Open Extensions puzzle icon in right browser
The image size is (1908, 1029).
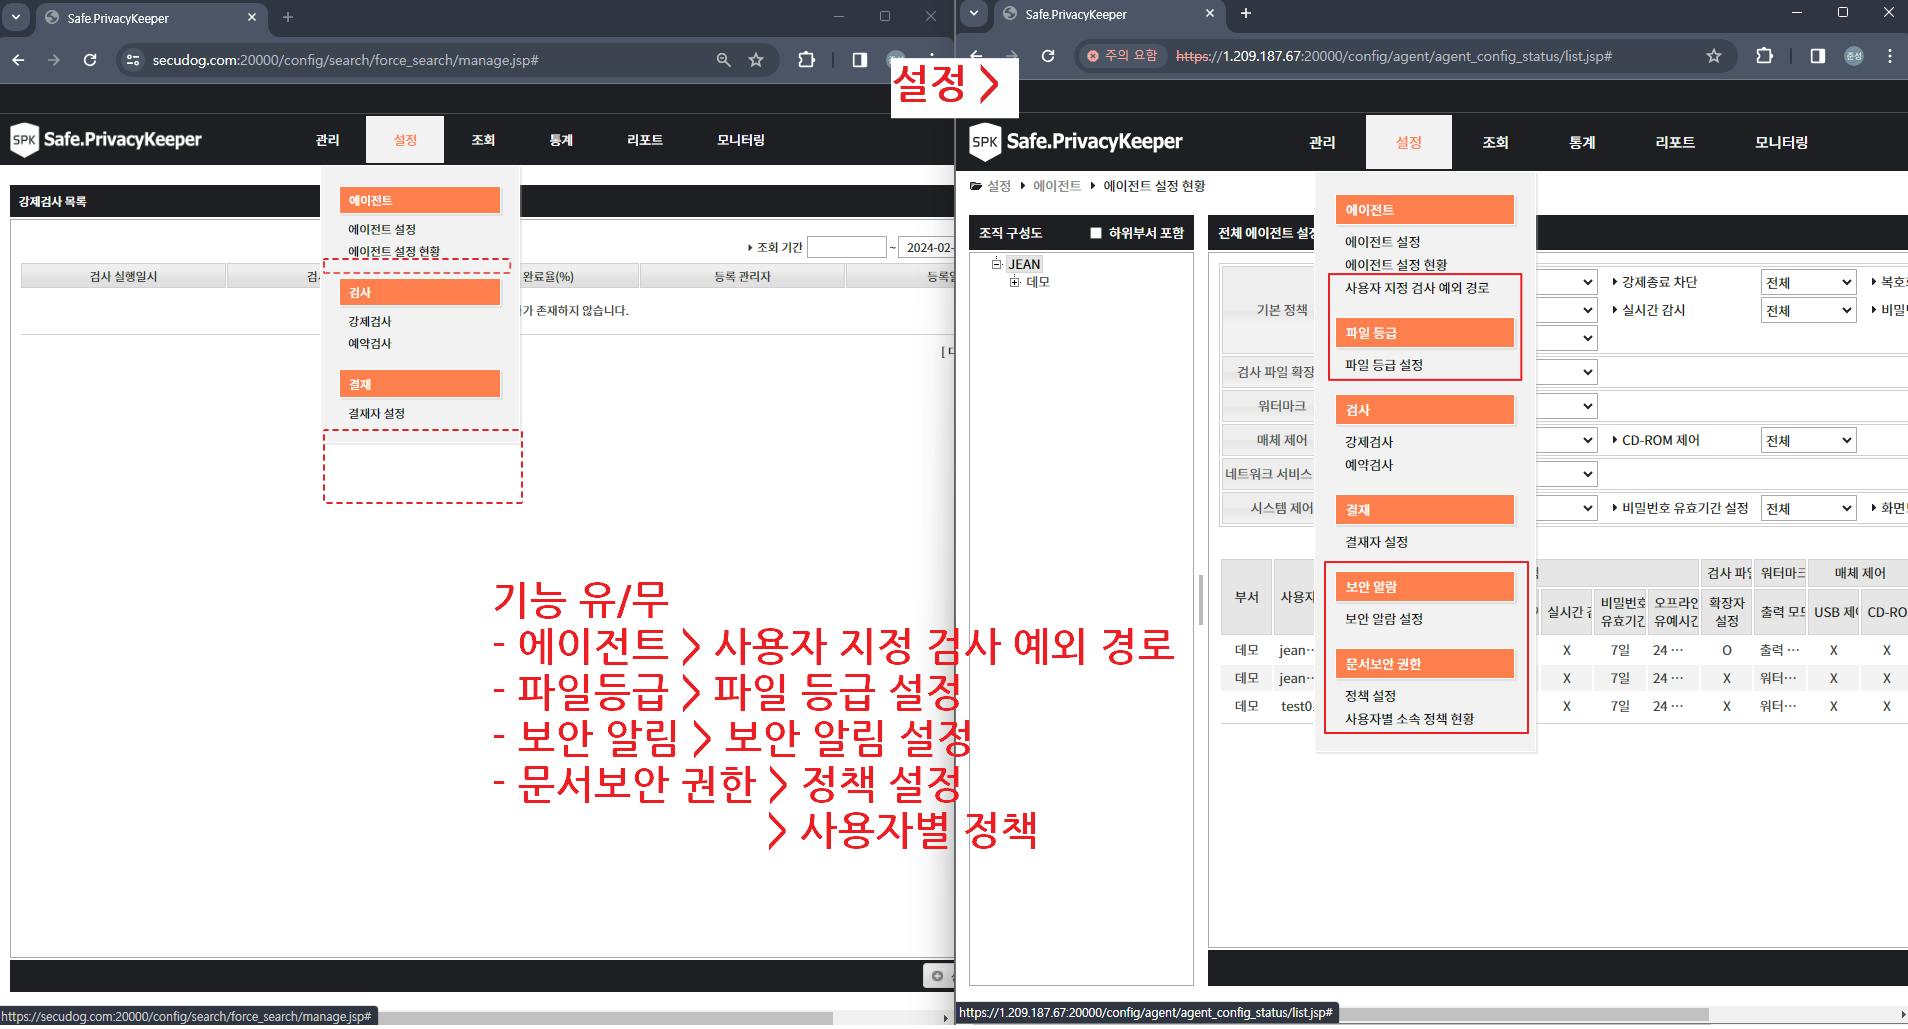coord(1764,56)
